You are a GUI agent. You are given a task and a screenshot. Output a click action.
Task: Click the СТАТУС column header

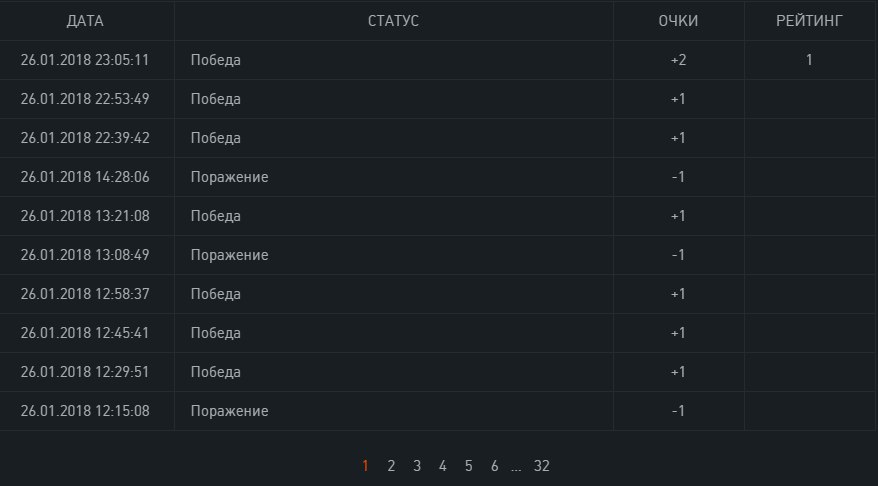pos(393,20)
